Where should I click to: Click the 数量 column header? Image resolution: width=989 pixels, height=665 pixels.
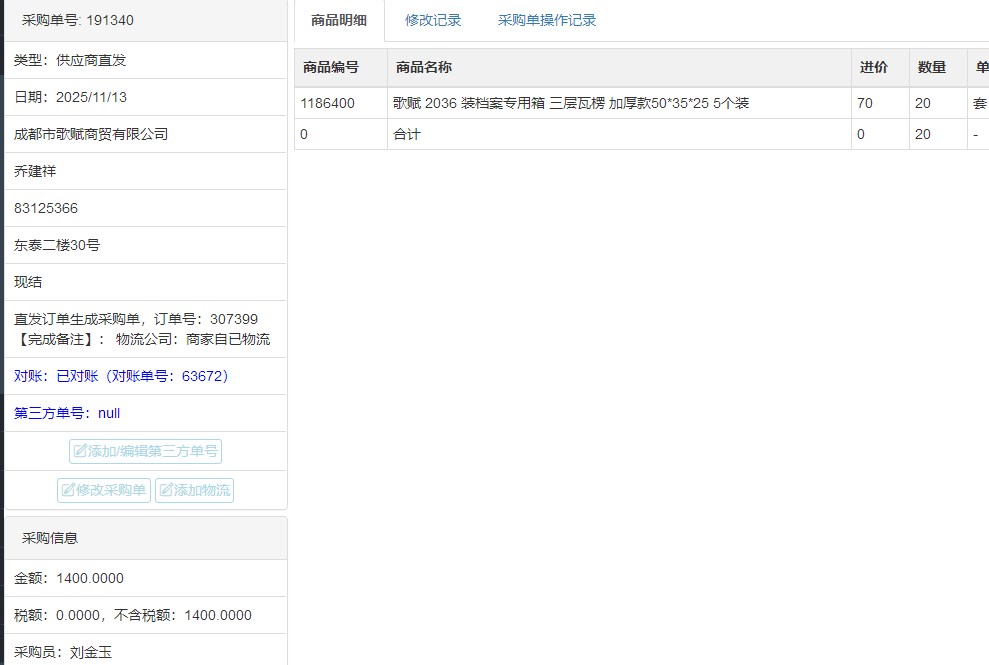[932, 67]
